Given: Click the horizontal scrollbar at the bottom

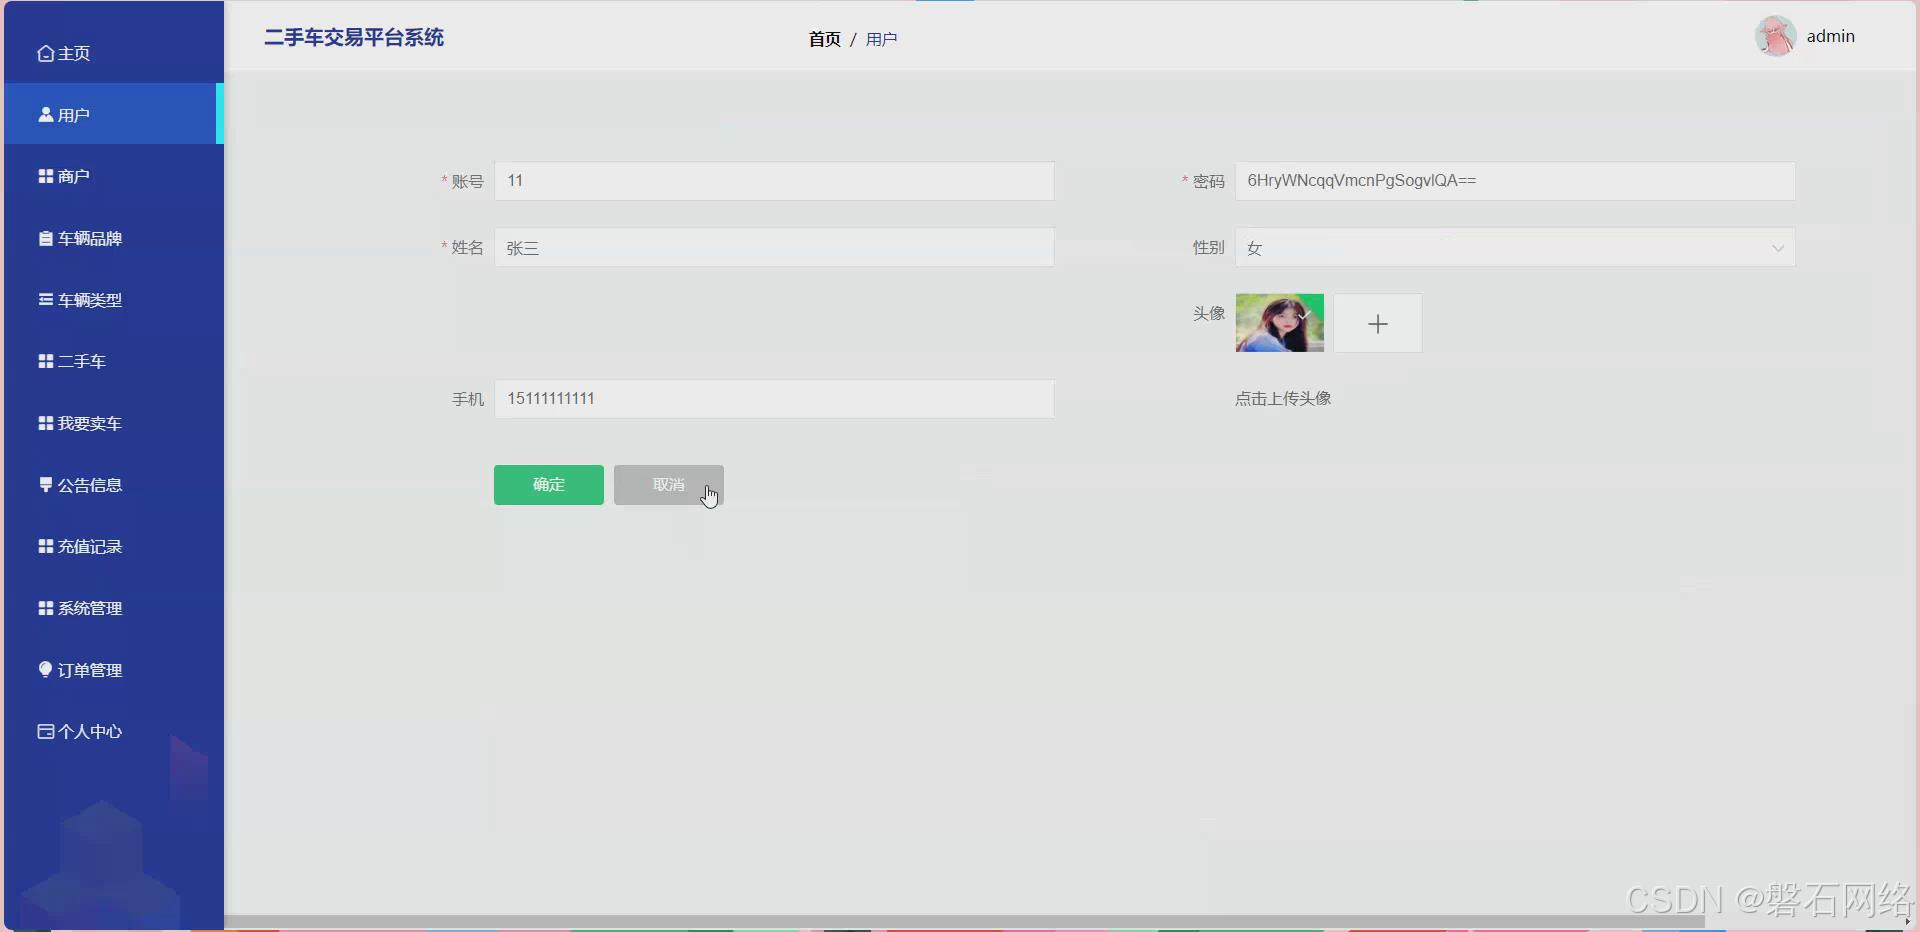Looking at the screenshot, I should point(965,922).
